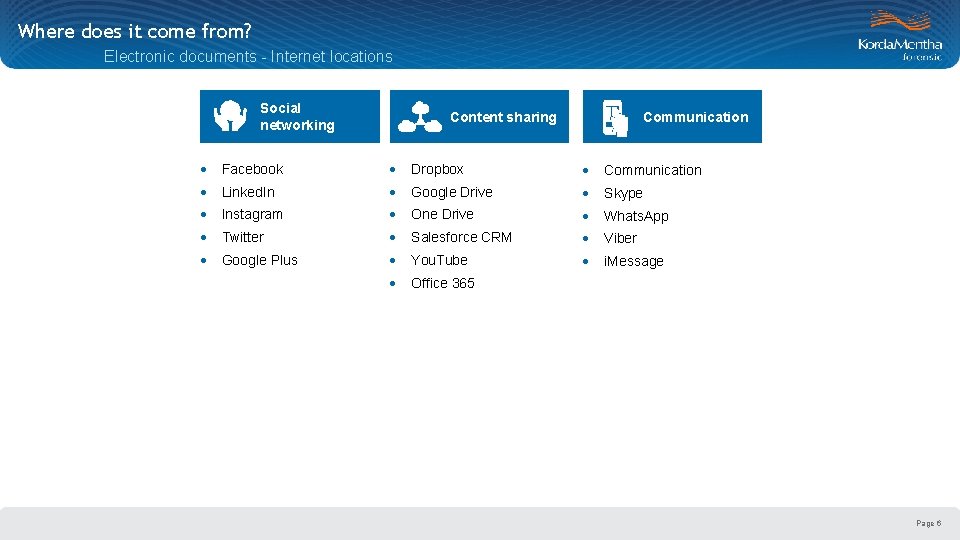Select the Communication header box label
960x540 pixels.
click(x=696, y=117)
